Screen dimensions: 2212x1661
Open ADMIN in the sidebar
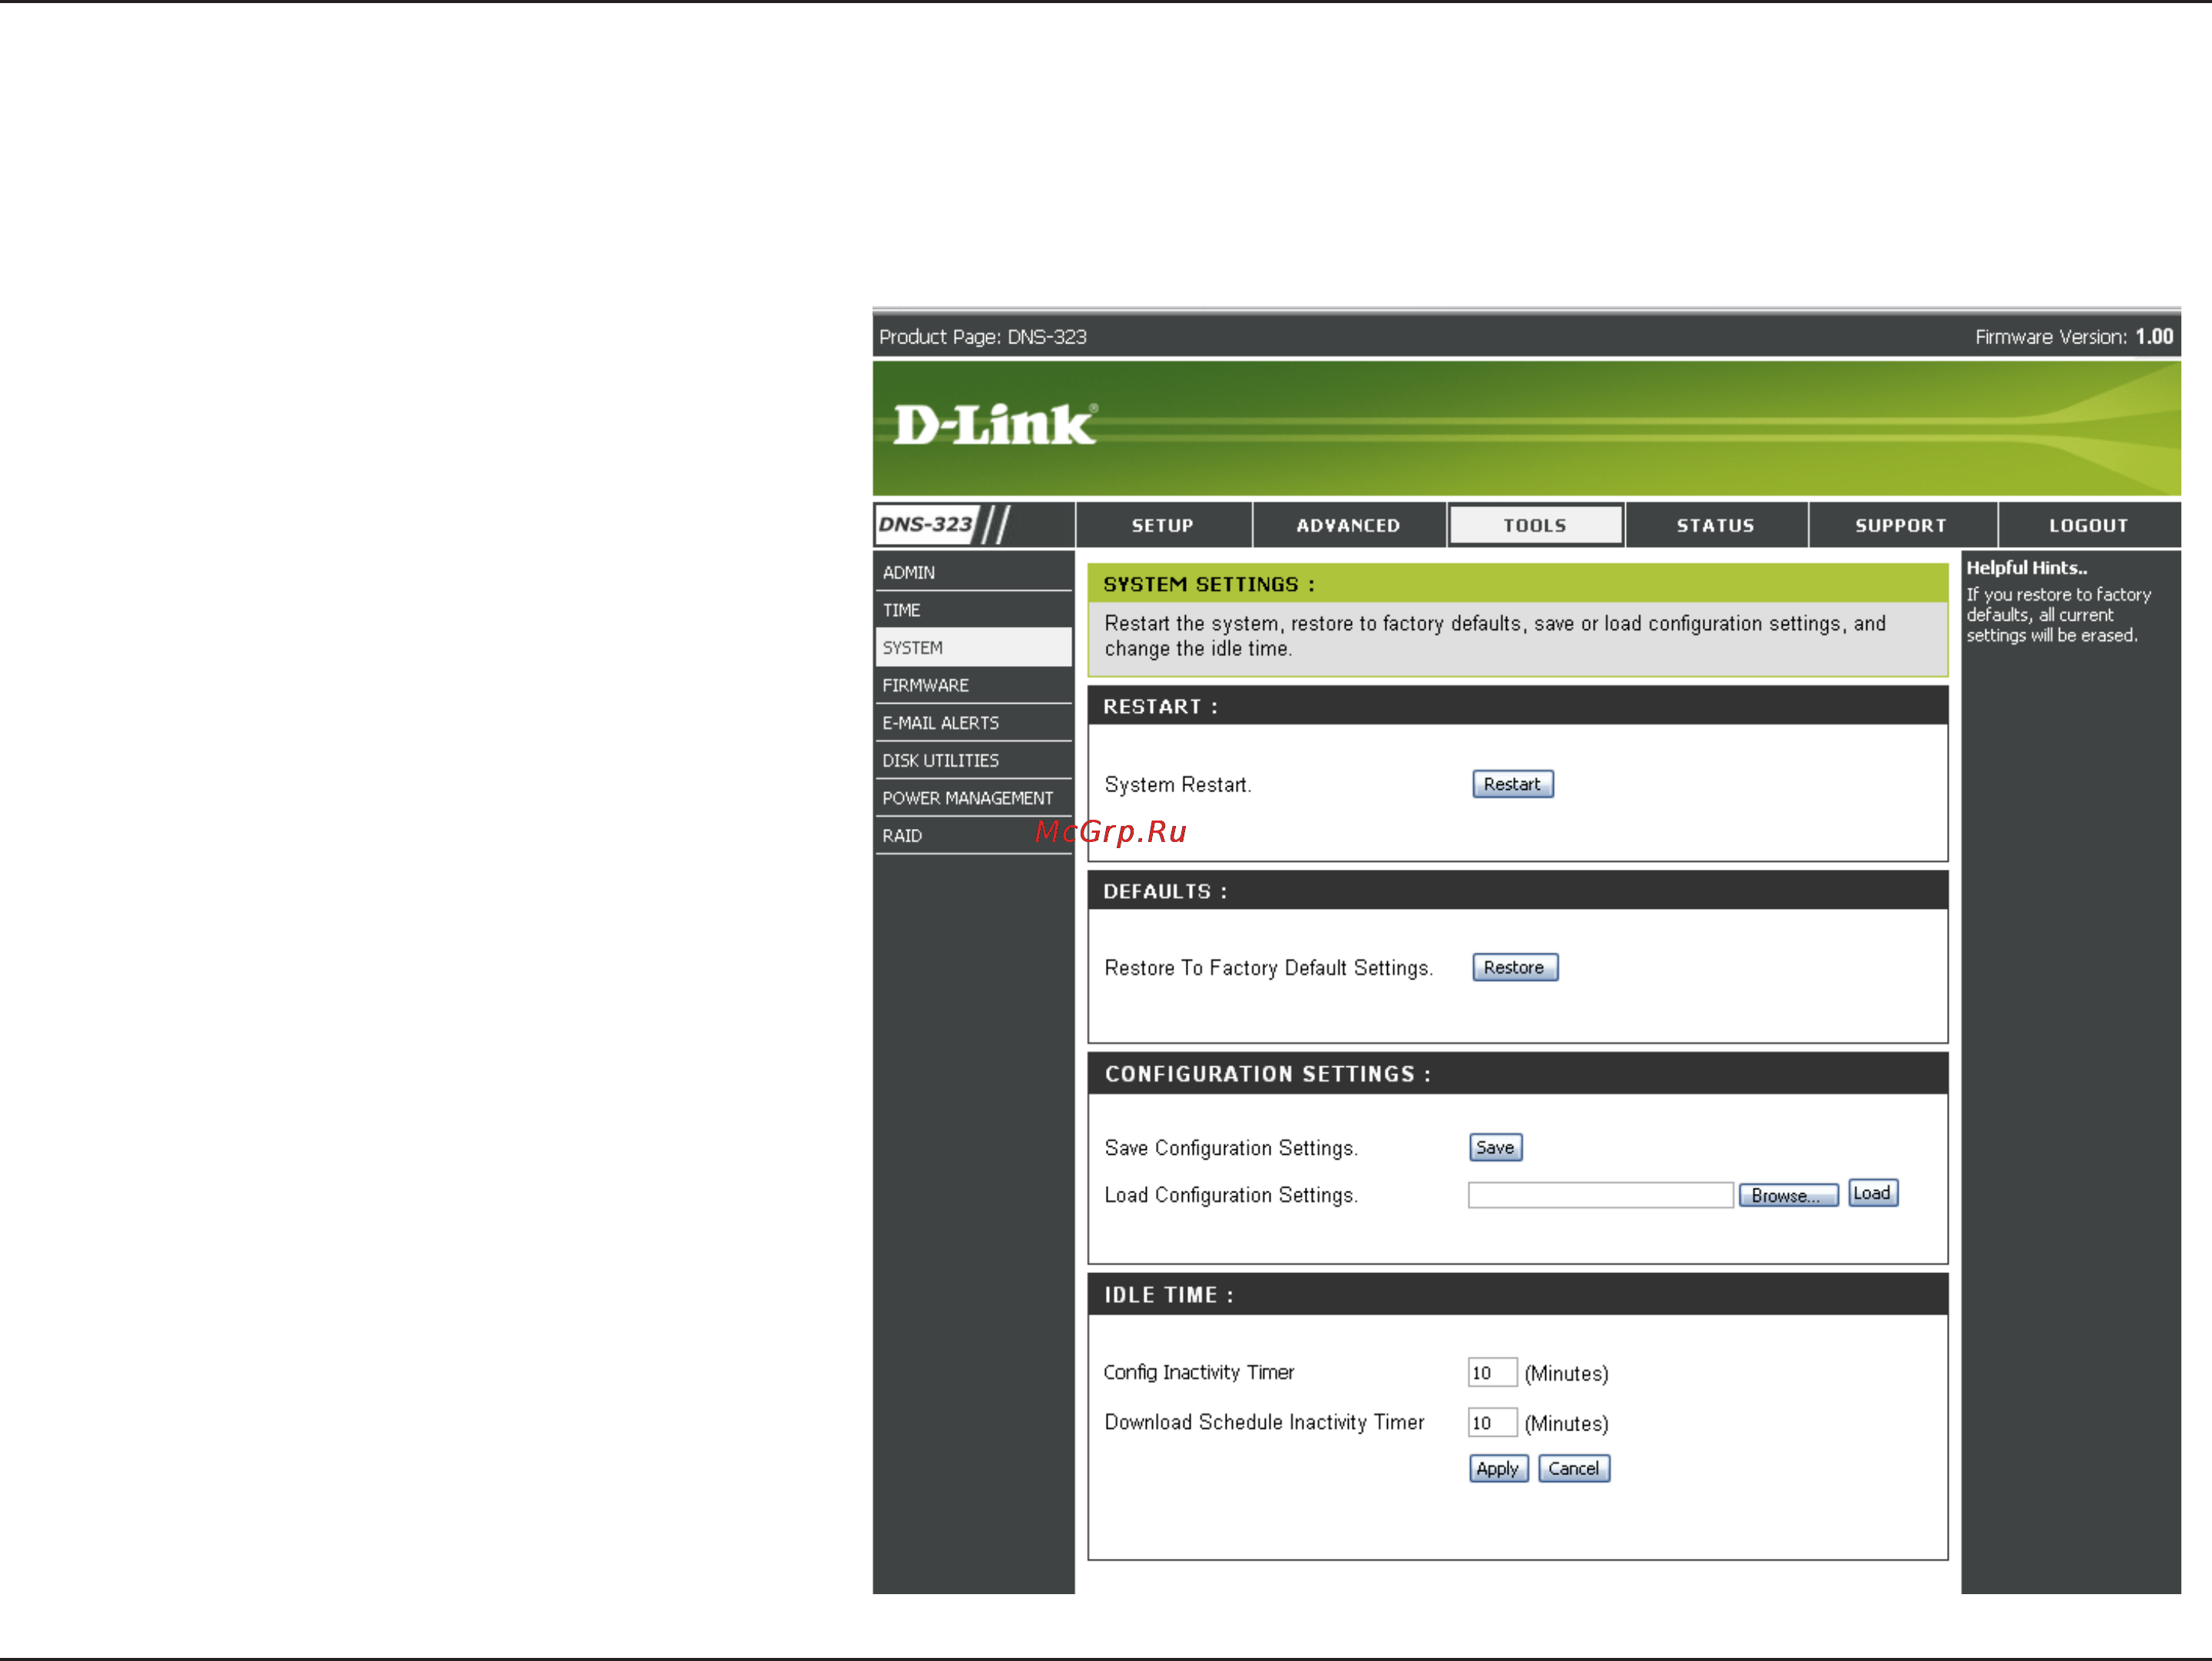click(x=973, y=572)
